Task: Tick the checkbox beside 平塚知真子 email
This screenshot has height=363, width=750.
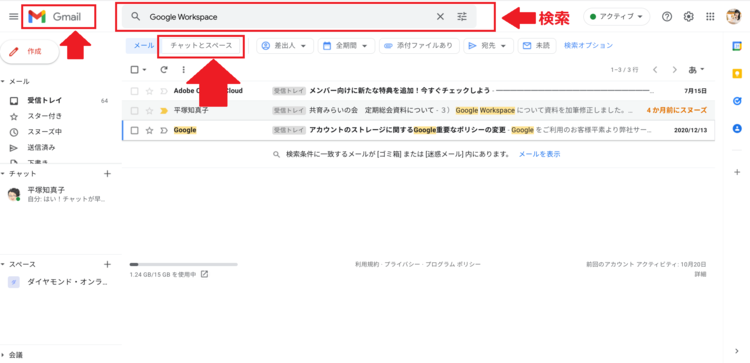Action: coord(134,110)
